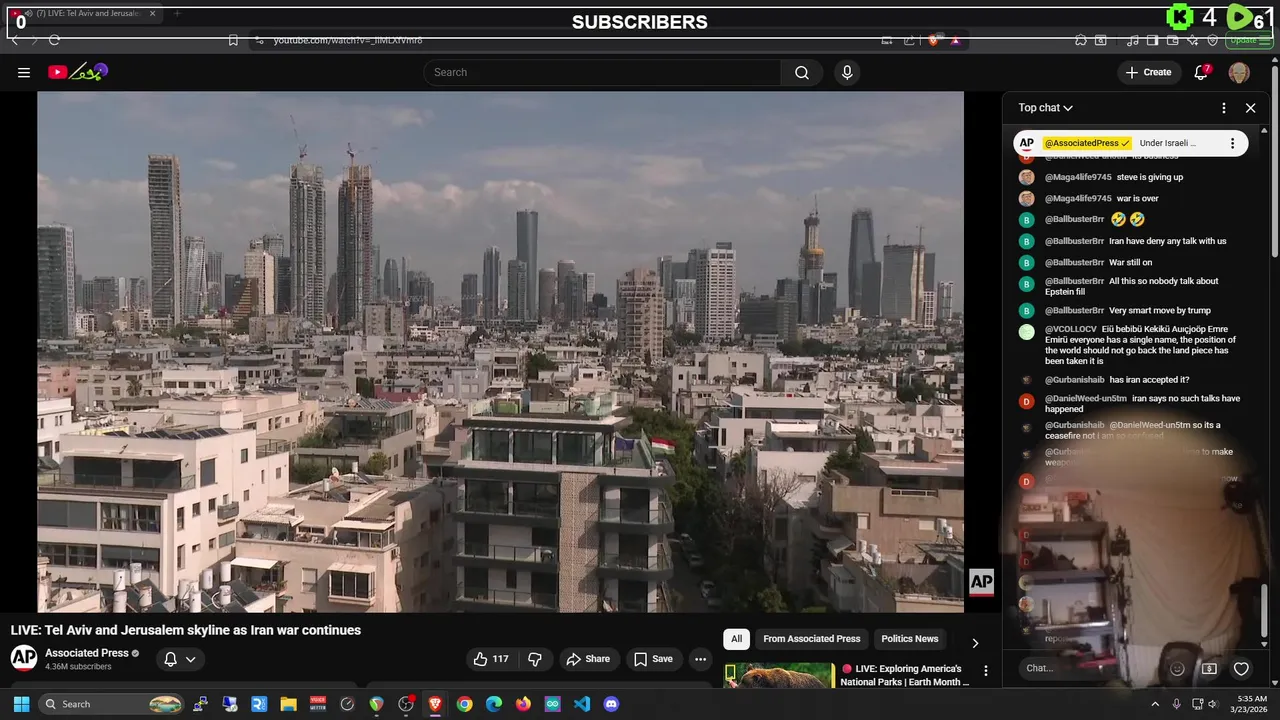Dislike the video with thumbs down
The image size is (1280, 720).
coord(535,659)
